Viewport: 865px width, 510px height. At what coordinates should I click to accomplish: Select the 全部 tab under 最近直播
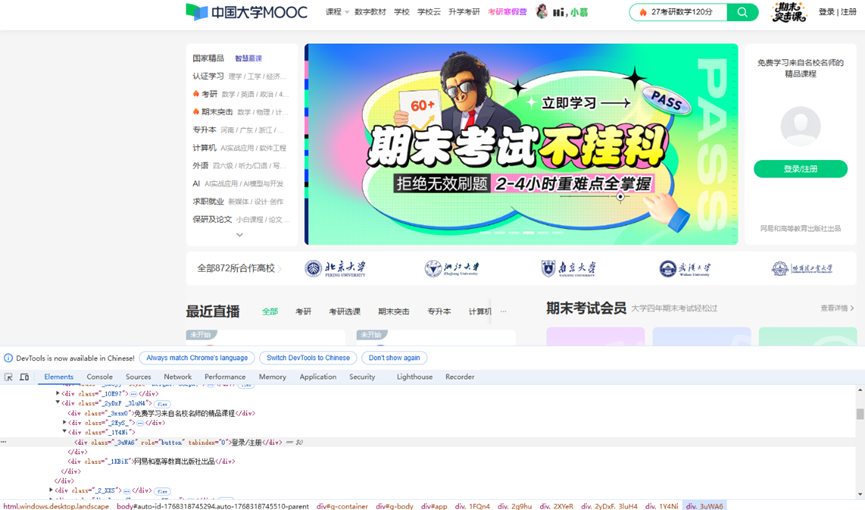(270, 311)
